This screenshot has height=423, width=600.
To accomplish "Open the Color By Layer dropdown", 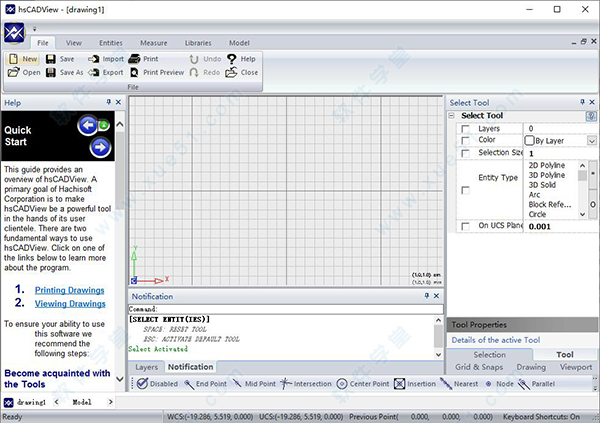I will 592,141.
